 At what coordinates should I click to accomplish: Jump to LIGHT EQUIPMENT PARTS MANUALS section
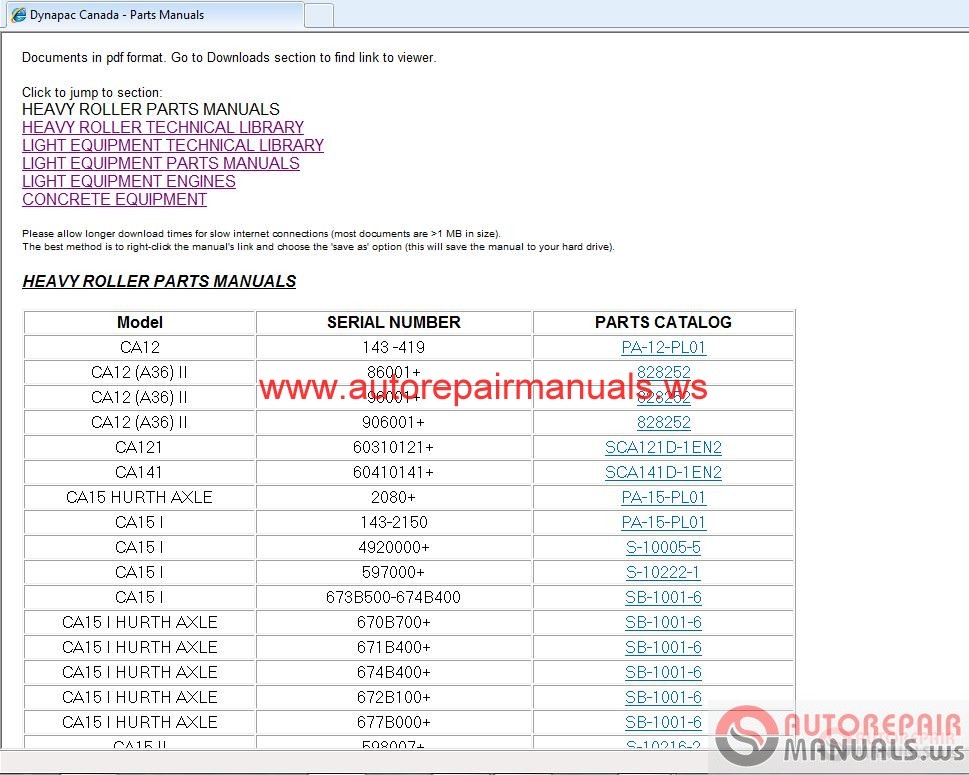[161, 163]
